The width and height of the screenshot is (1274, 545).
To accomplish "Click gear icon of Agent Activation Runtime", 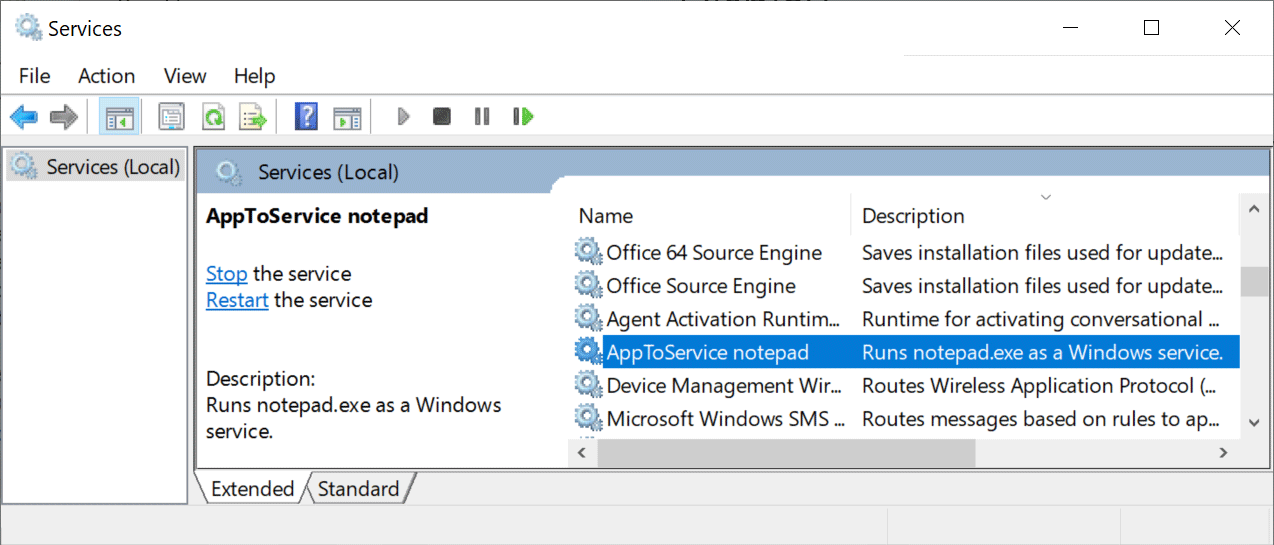I will click(588, 318).
